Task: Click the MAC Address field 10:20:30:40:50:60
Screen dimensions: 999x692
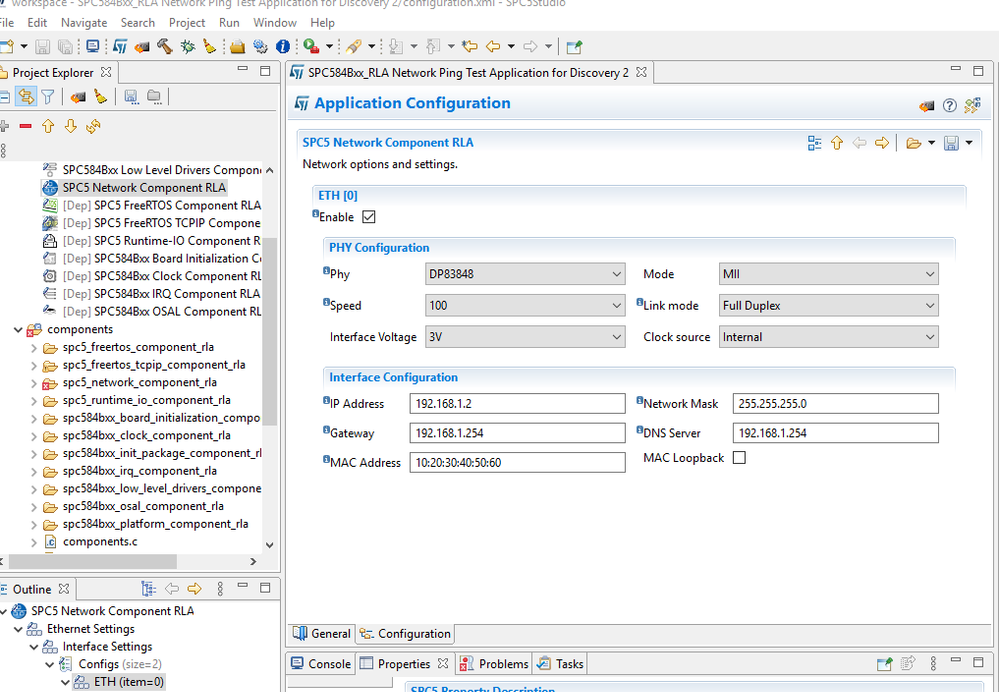Action: (517, 463)
